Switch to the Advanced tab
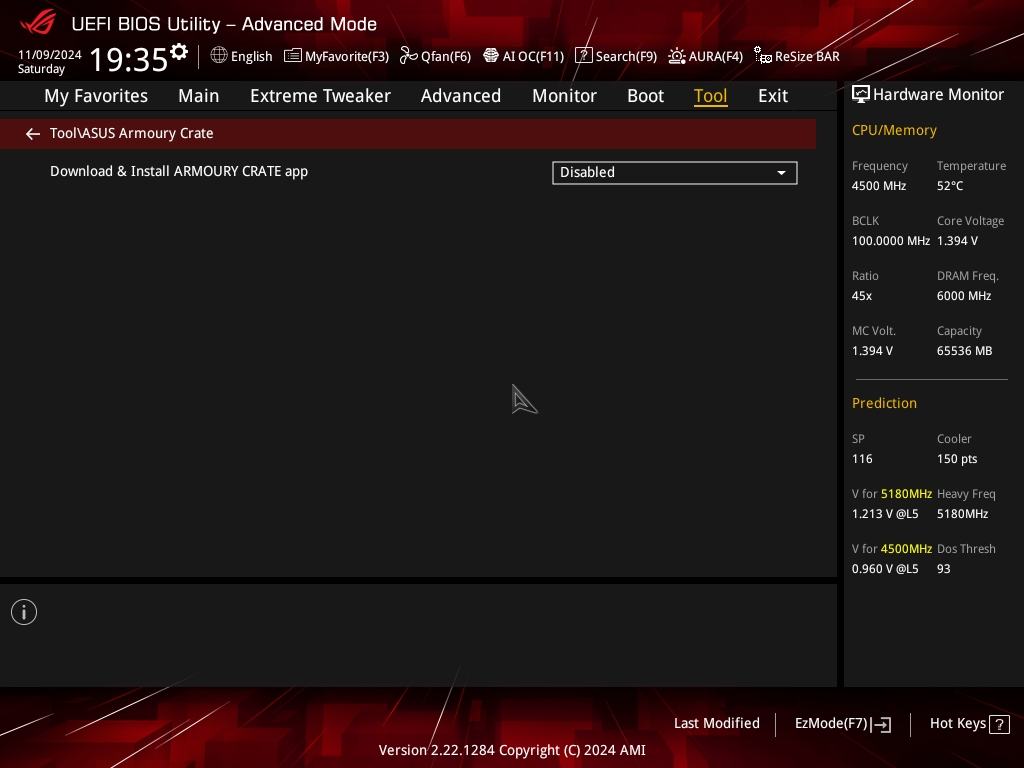This screenshot has height=768, width=1024. click(461, 96)
